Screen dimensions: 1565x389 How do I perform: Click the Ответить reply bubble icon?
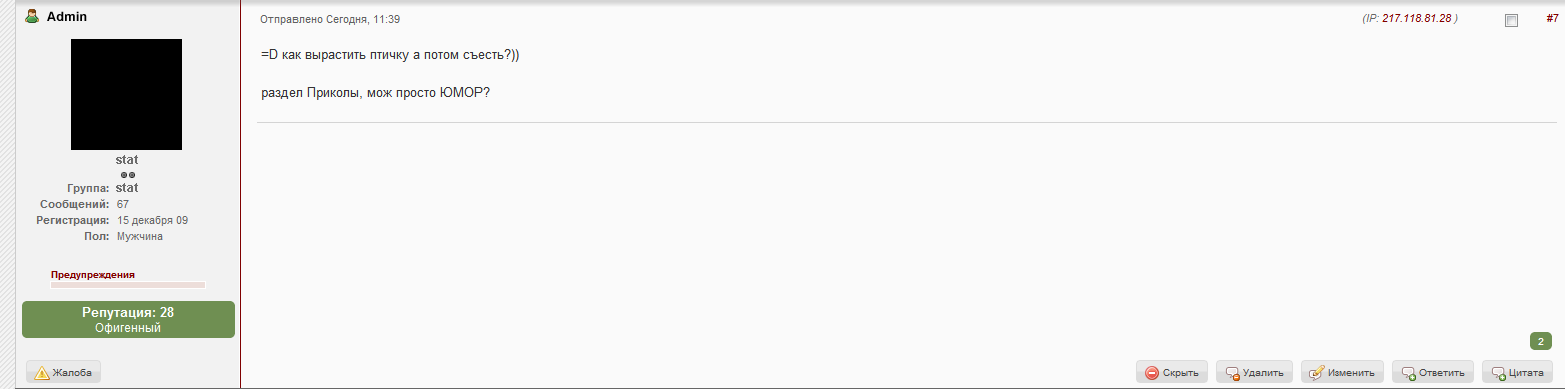point(1408,373)
